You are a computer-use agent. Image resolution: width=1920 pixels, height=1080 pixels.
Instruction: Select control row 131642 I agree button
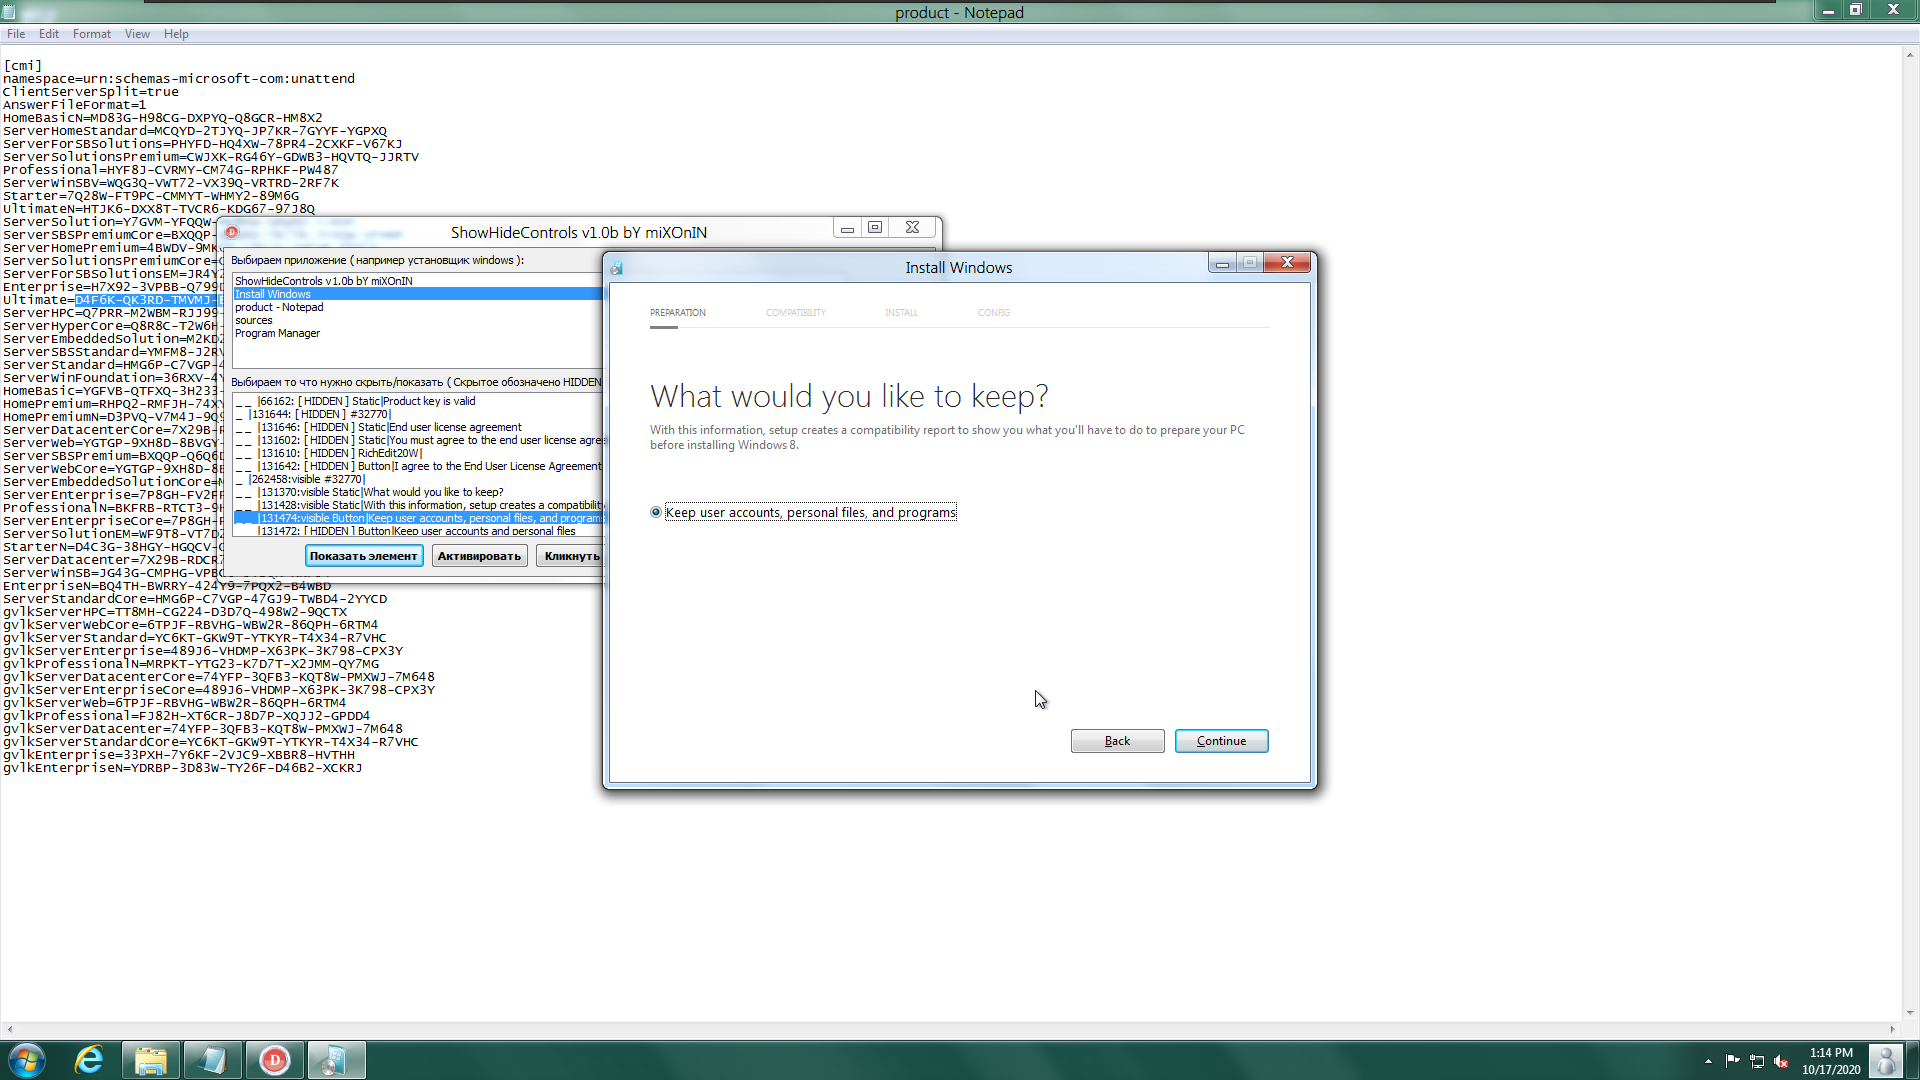tap(419, 466)
